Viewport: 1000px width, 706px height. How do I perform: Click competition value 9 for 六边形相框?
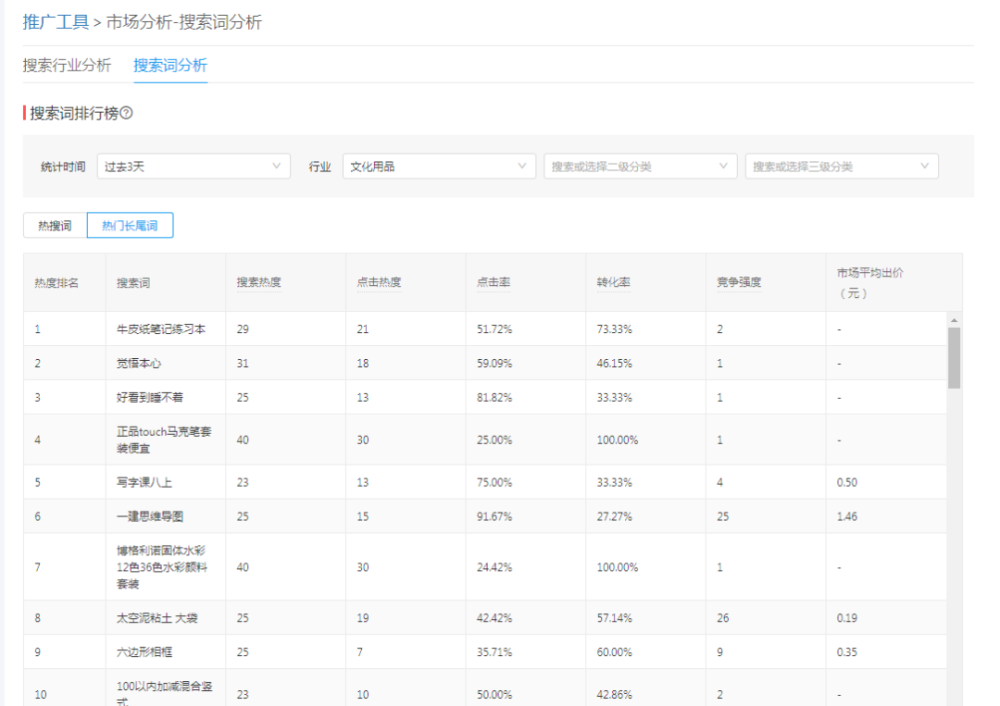(x=720, y=652)
